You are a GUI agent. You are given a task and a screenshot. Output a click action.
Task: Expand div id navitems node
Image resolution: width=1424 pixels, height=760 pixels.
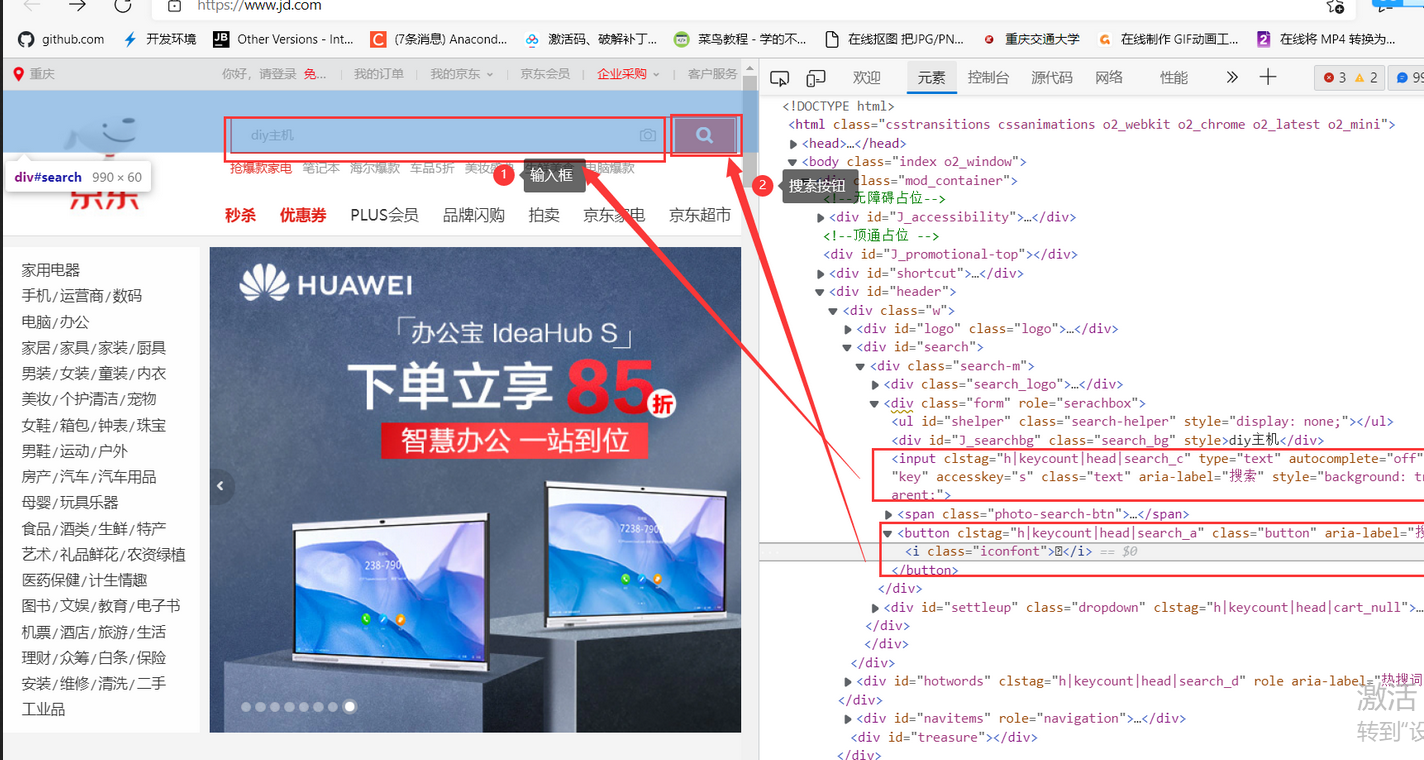click(848, 718)
